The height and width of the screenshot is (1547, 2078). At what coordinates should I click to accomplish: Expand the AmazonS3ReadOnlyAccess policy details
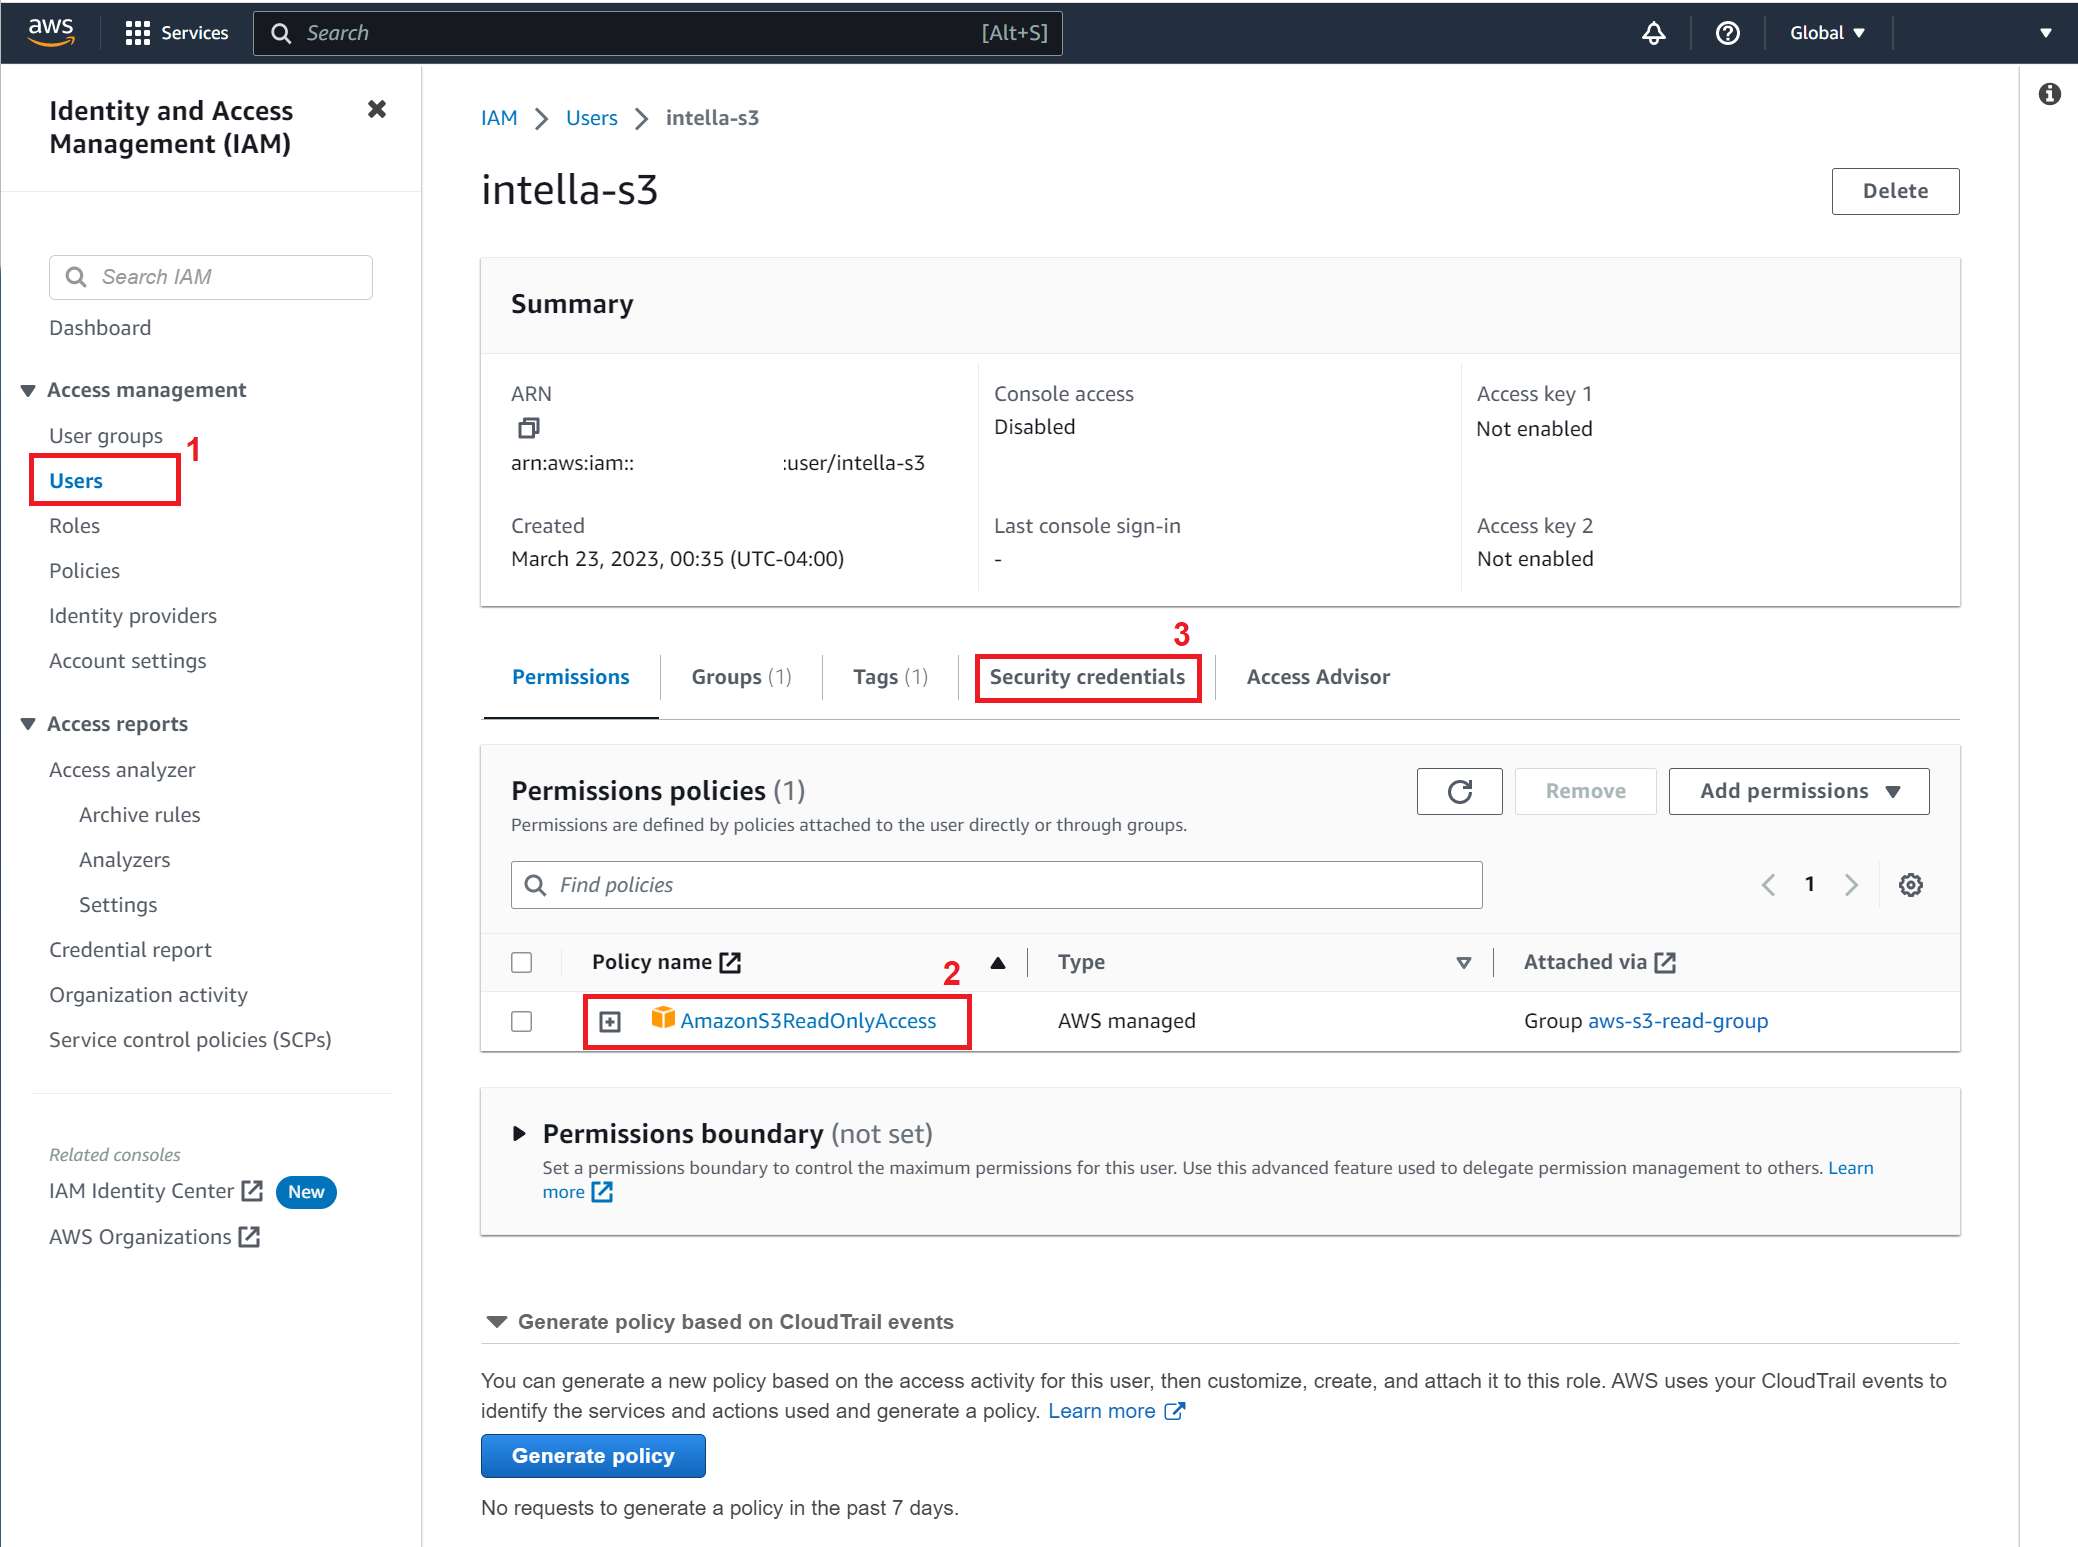[610, 1021]
